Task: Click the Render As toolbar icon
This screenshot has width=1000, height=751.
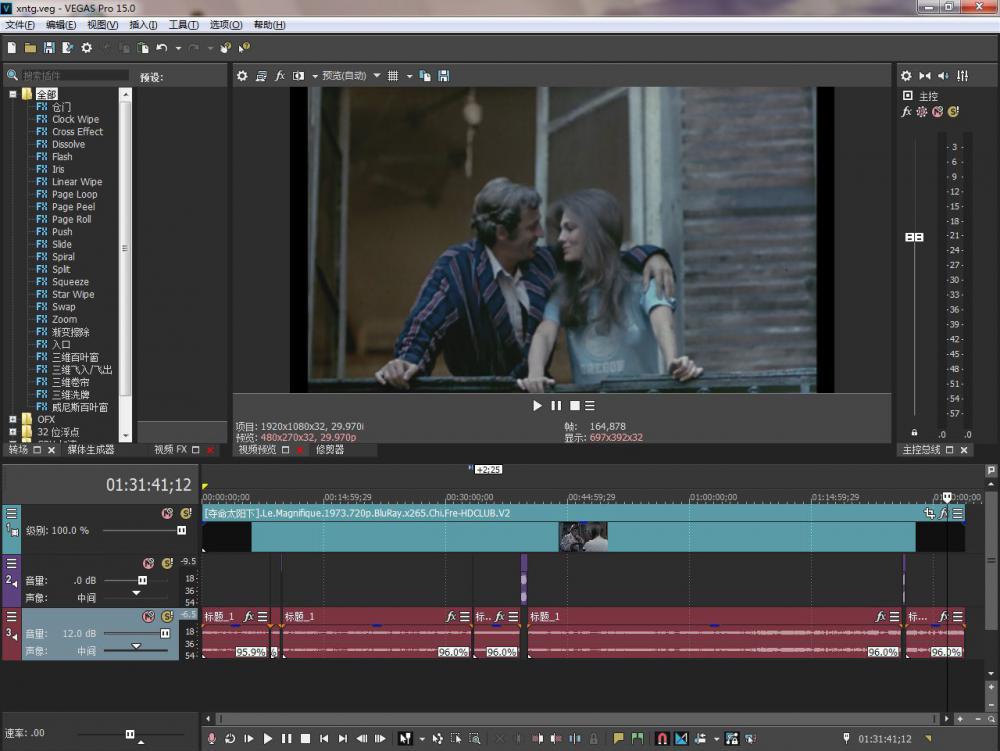Action: coord(68,48)
